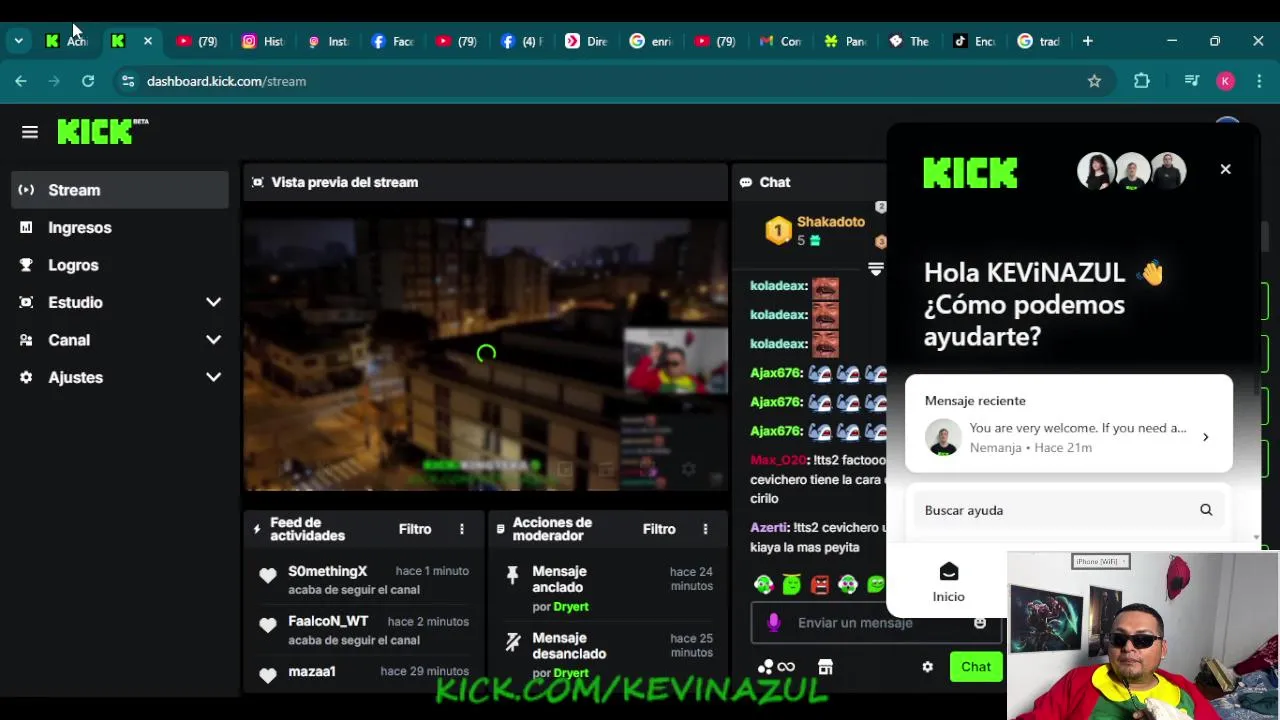The height and width of the screenshot is (720, 1280).
Task: Open the shop icon below chat
Action: tap(825, 667)
